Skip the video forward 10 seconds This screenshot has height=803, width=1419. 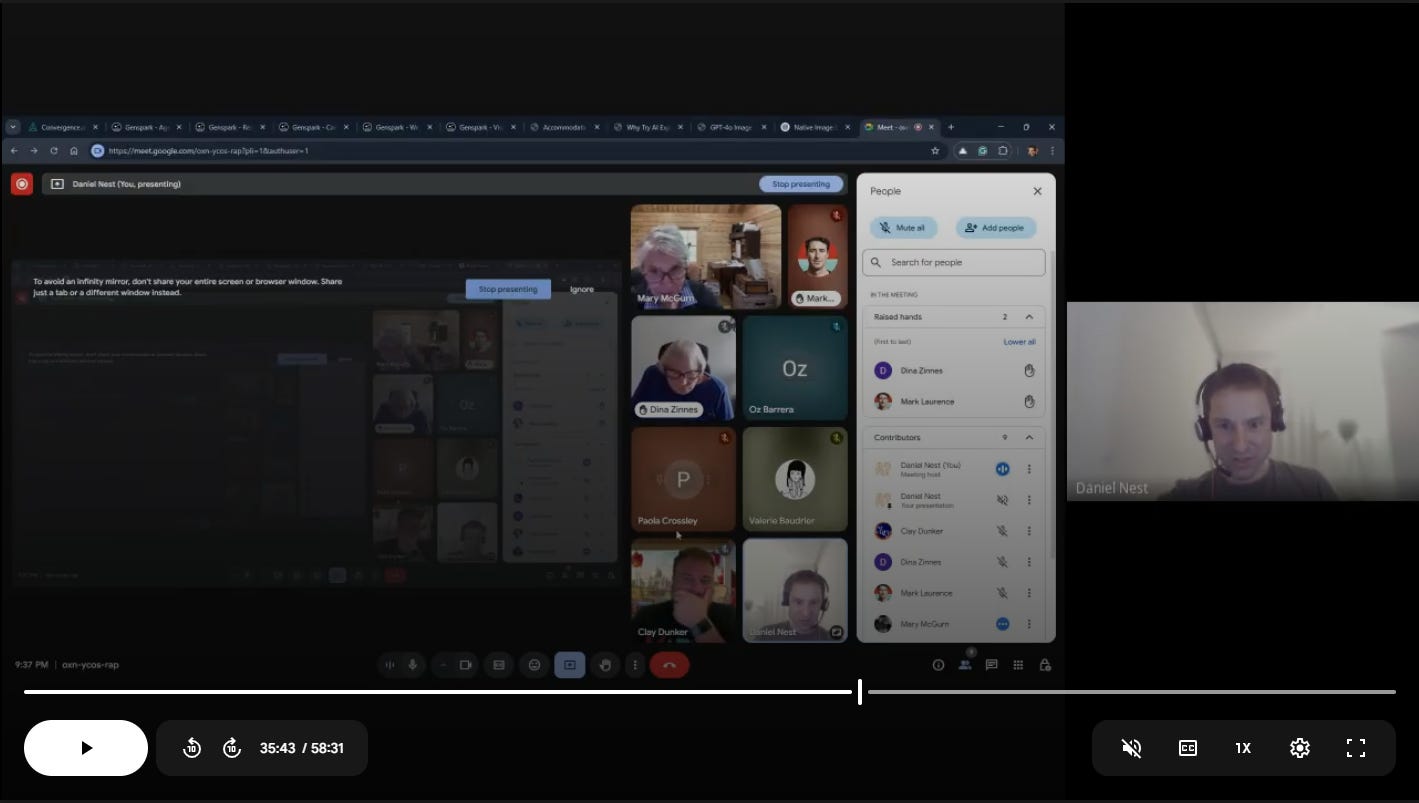click(232, 748)
